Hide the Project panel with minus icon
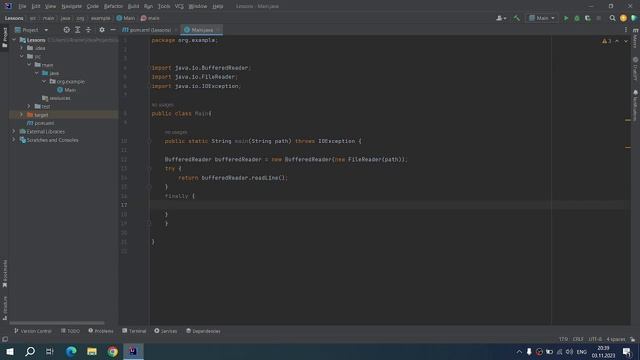Viewport: 640px width, 360px height. point(113,30)
